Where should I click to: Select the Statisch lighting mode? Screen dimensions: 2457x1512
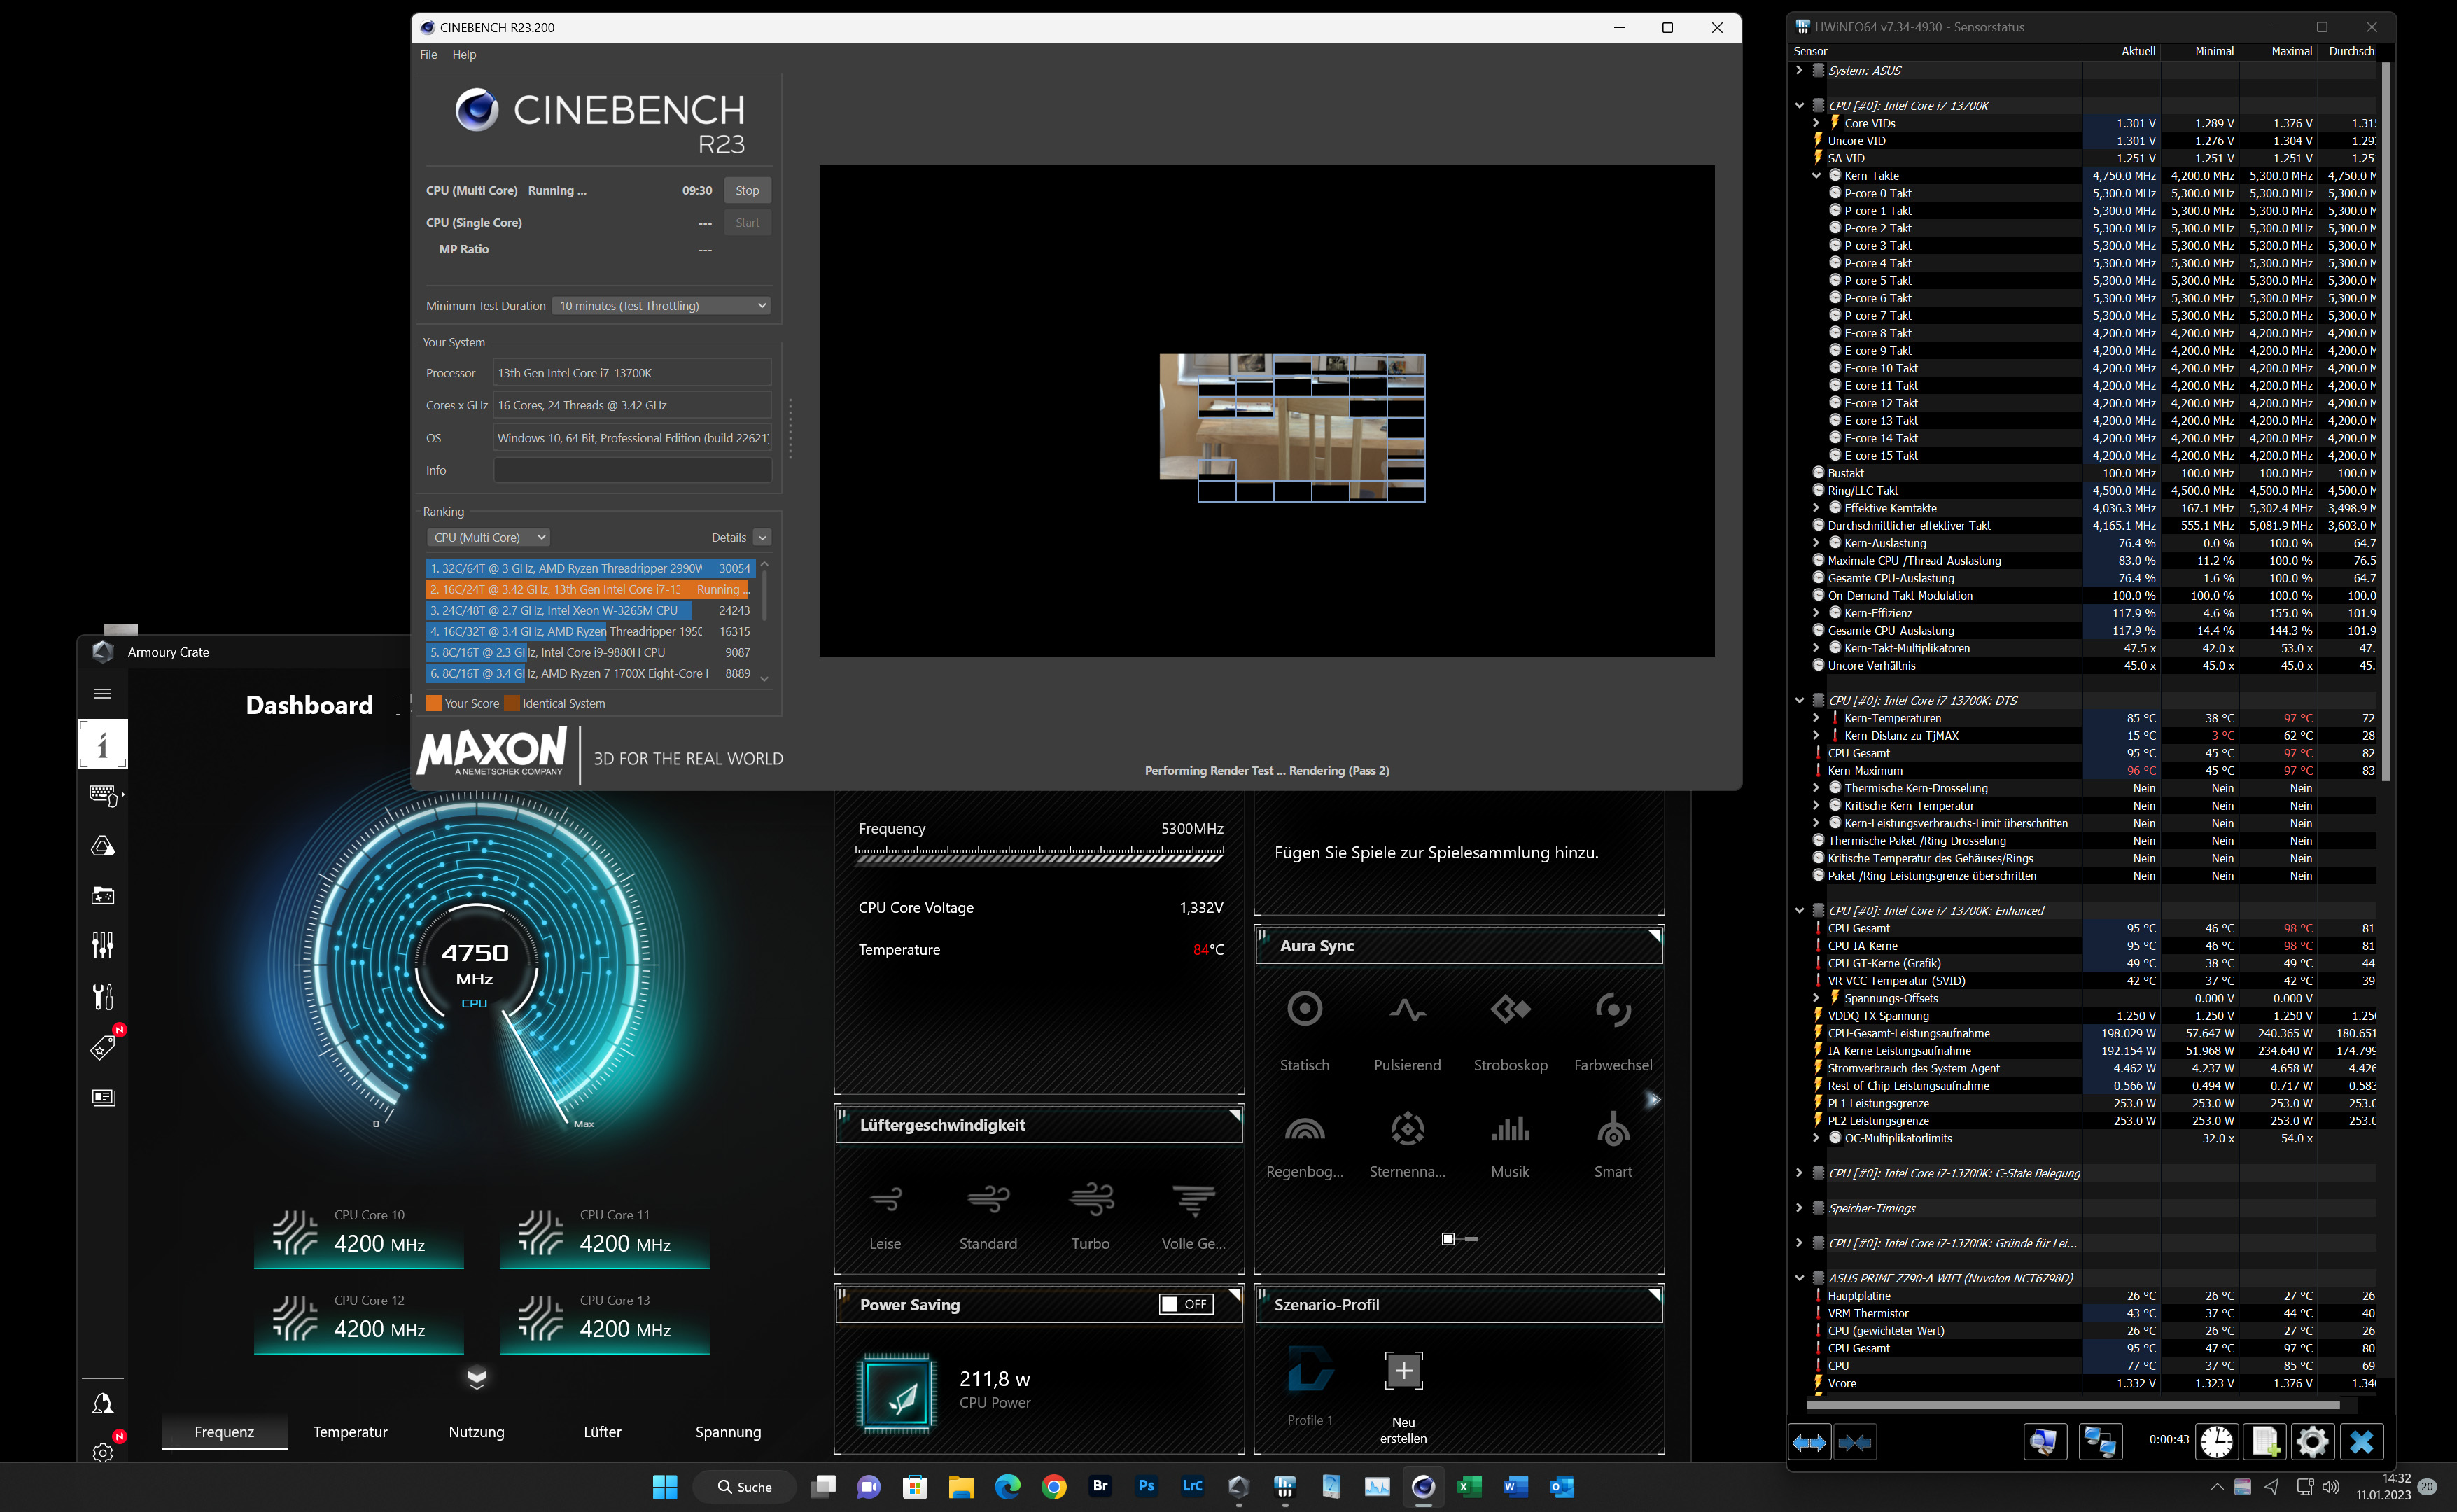1304,1009
